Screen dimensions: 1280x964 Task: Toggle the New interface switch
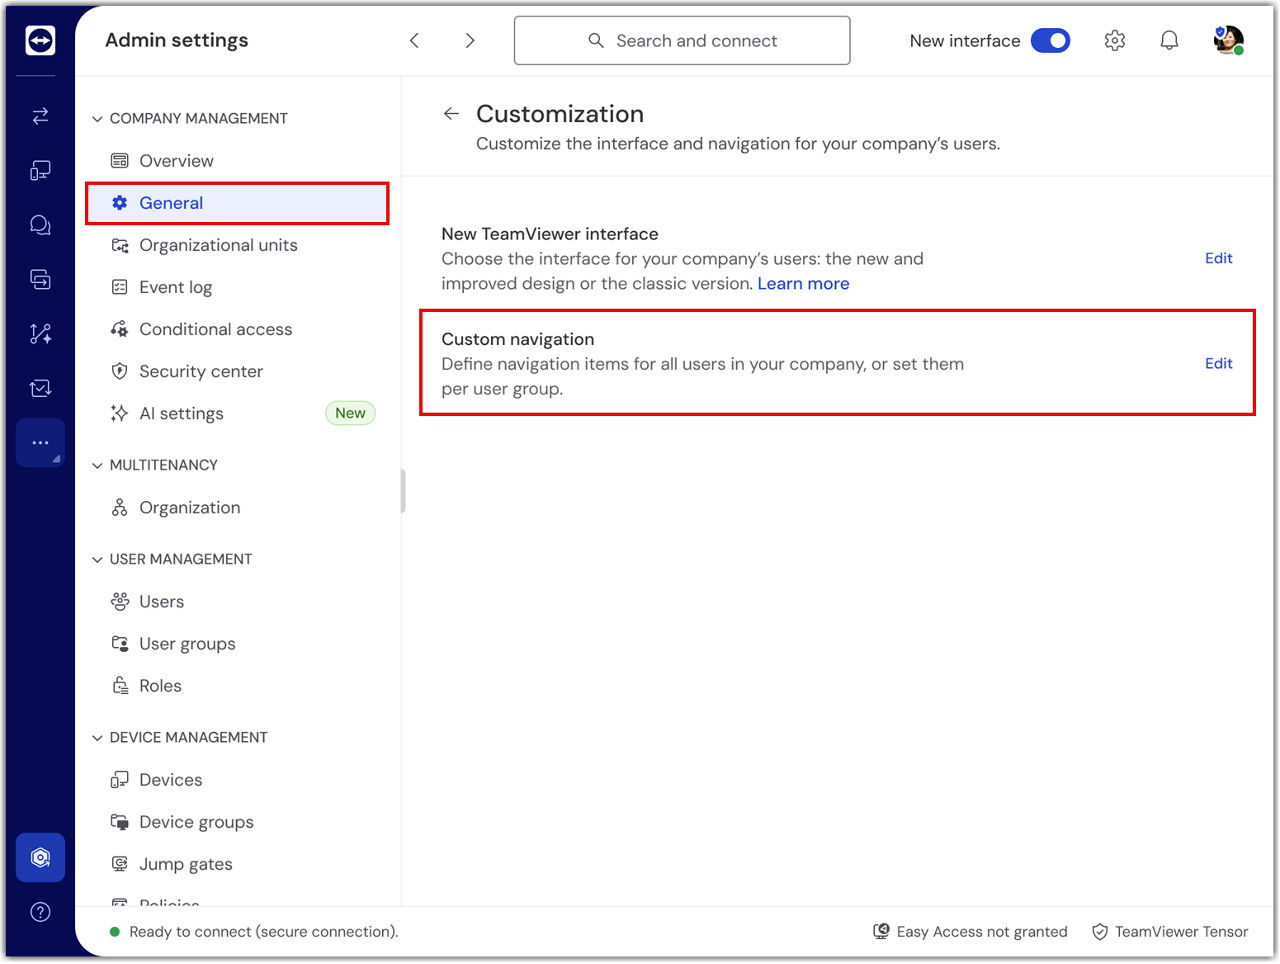(x=1050, y=41)
